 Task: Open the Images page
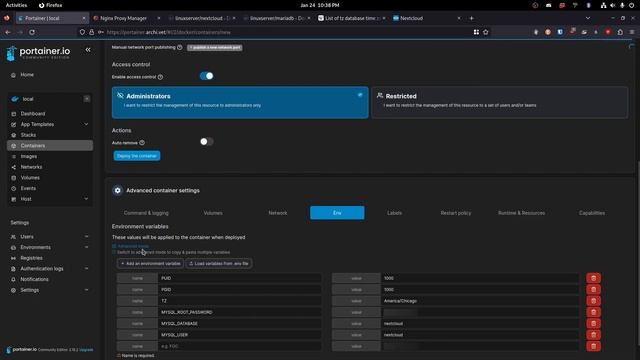[29, 156]
